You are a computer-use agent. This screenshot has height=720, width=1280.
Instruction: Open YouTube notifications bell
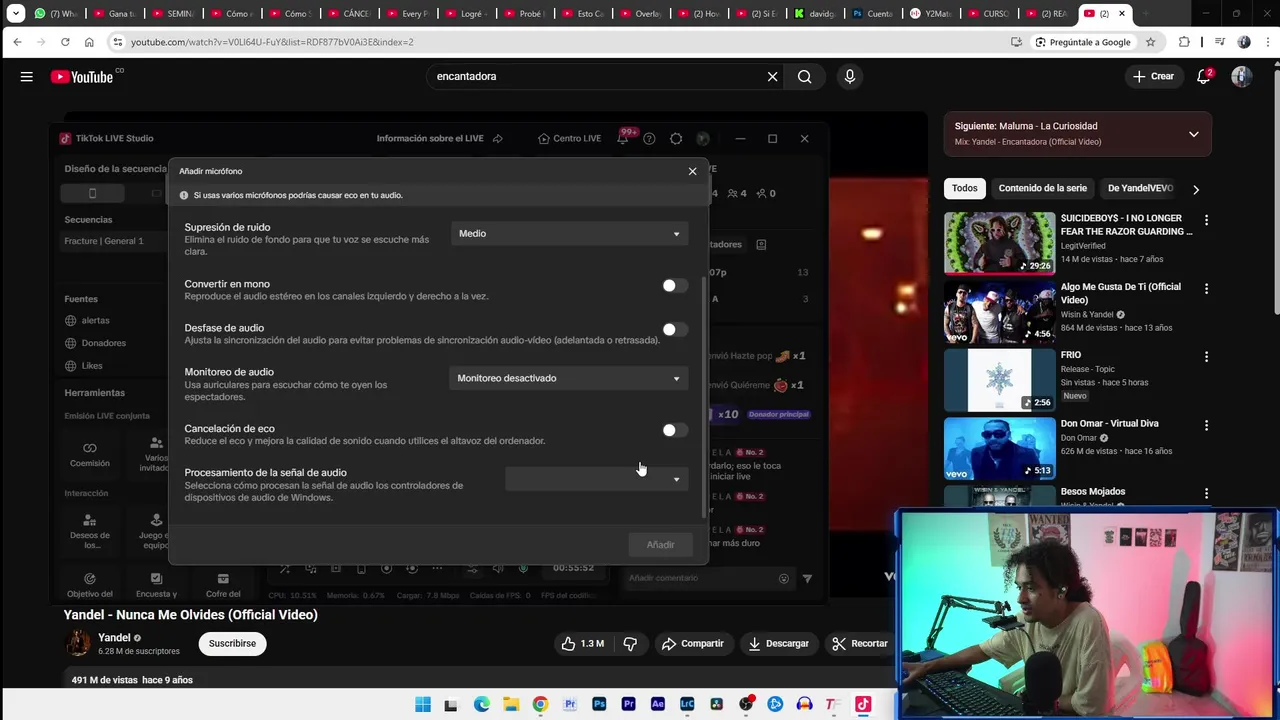tap(1205, 76)
